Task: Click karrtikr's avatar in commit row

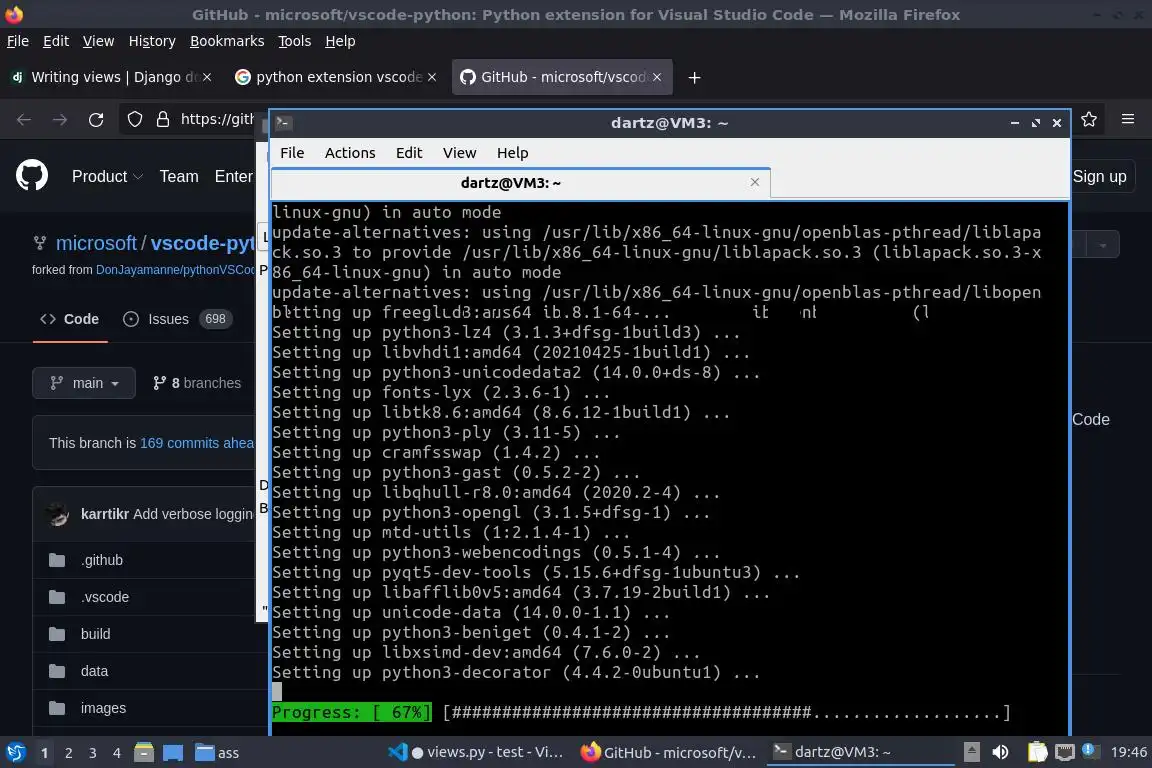Action: coord(57,514)
